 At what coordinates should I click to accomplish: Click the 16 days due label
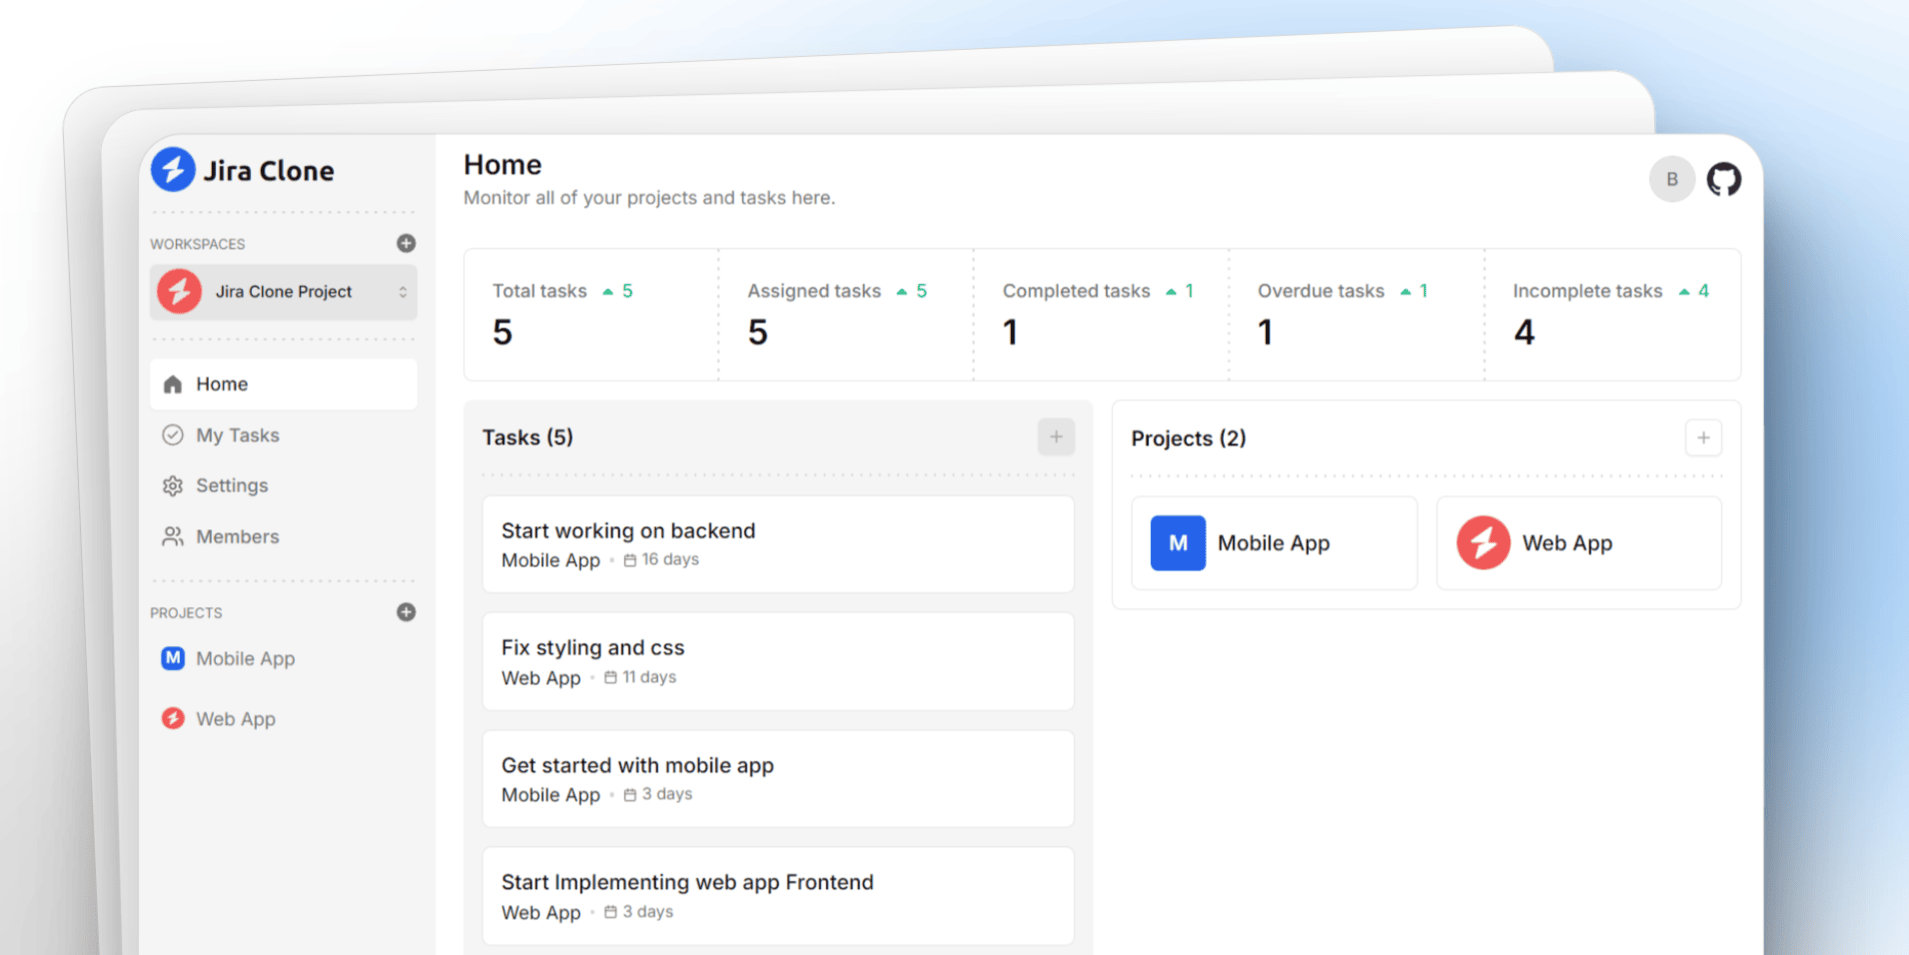670,560
